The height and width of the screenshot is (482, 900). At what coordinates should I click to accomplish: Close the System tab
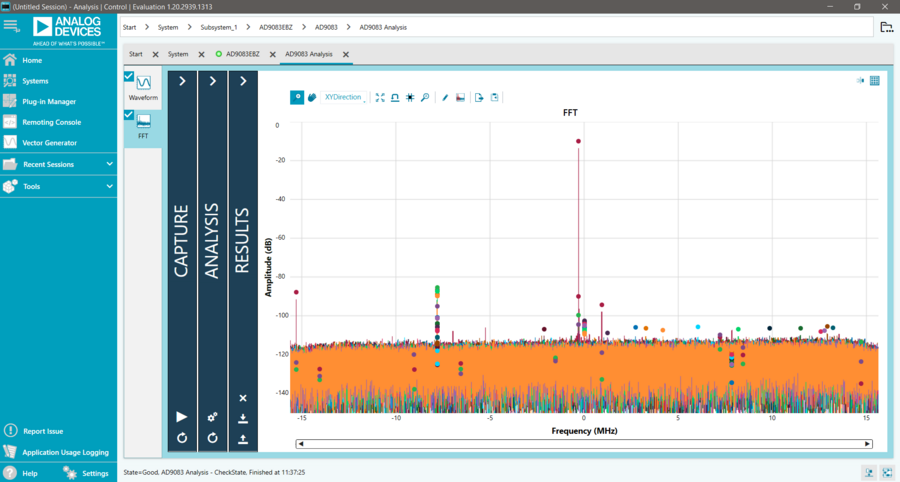[201, 55]
